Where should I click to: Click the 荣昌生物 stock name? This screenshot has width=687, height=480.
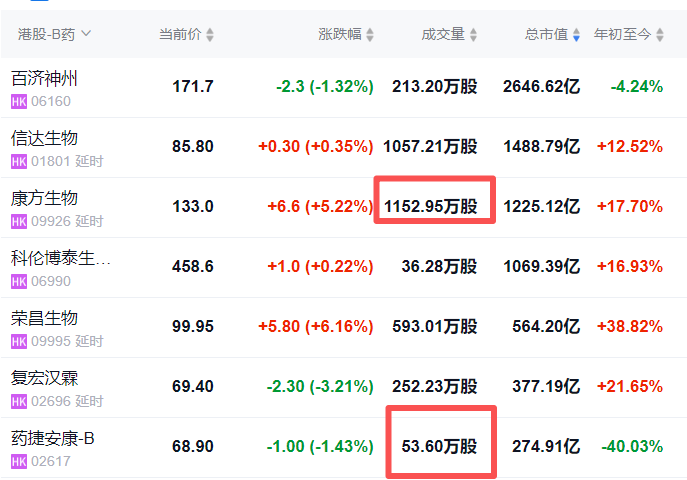click(44, 318)
